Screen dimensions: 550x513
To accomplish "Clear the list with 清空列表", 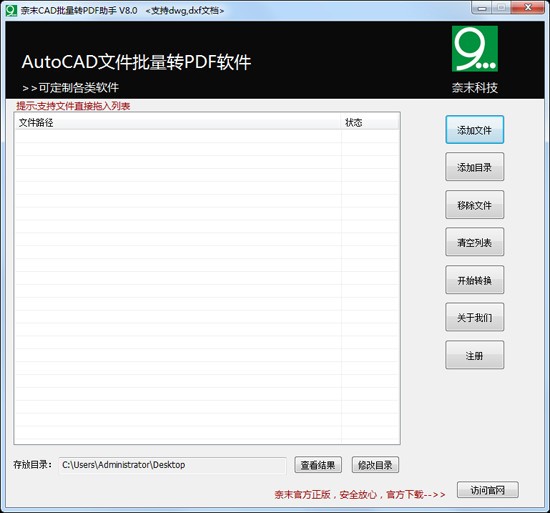I will click(x=475, y=242).
